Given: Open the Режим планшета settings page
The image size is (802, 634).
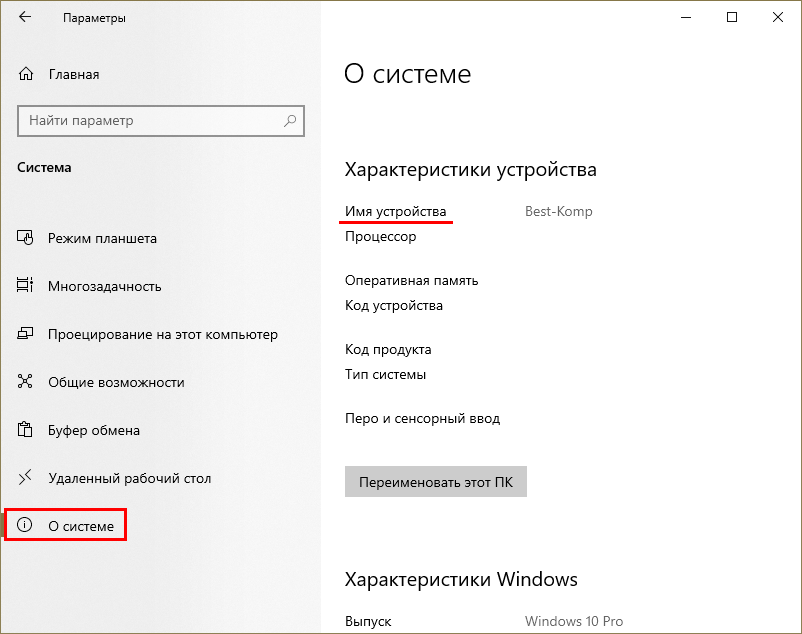Looking at the screenshot, I should pos(102,239).
